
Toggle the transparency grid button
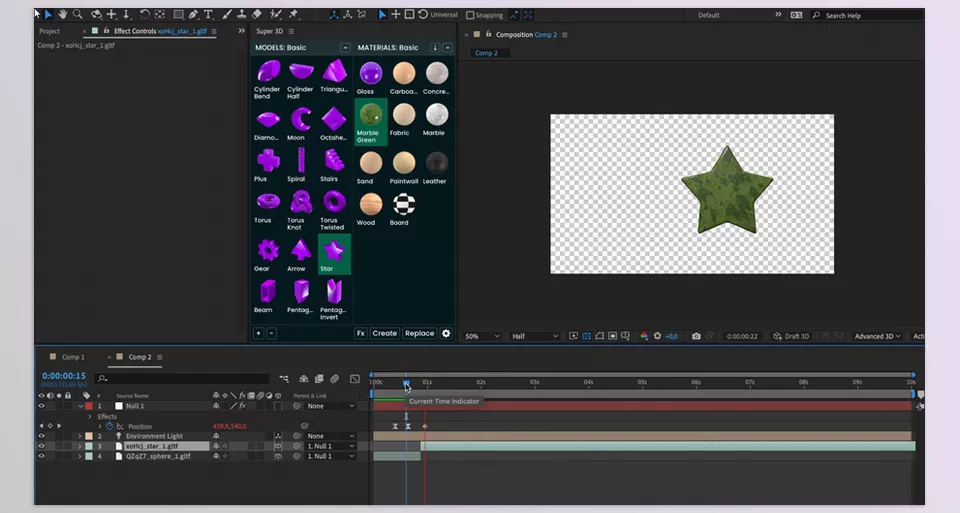coord(587,336)
